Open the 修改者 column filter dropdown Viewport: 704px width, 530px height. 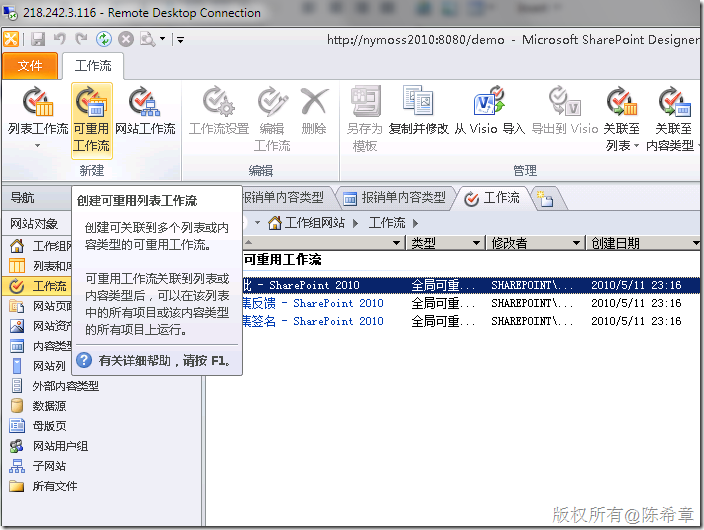[x=576, y=243]
